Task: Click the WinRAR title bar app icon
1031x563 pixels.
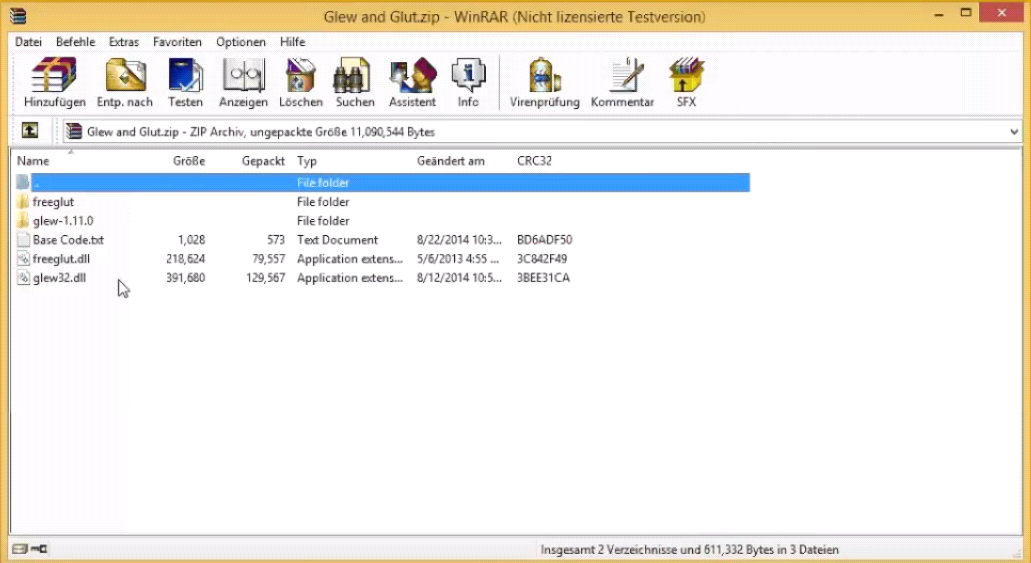Action: [17, 15]
